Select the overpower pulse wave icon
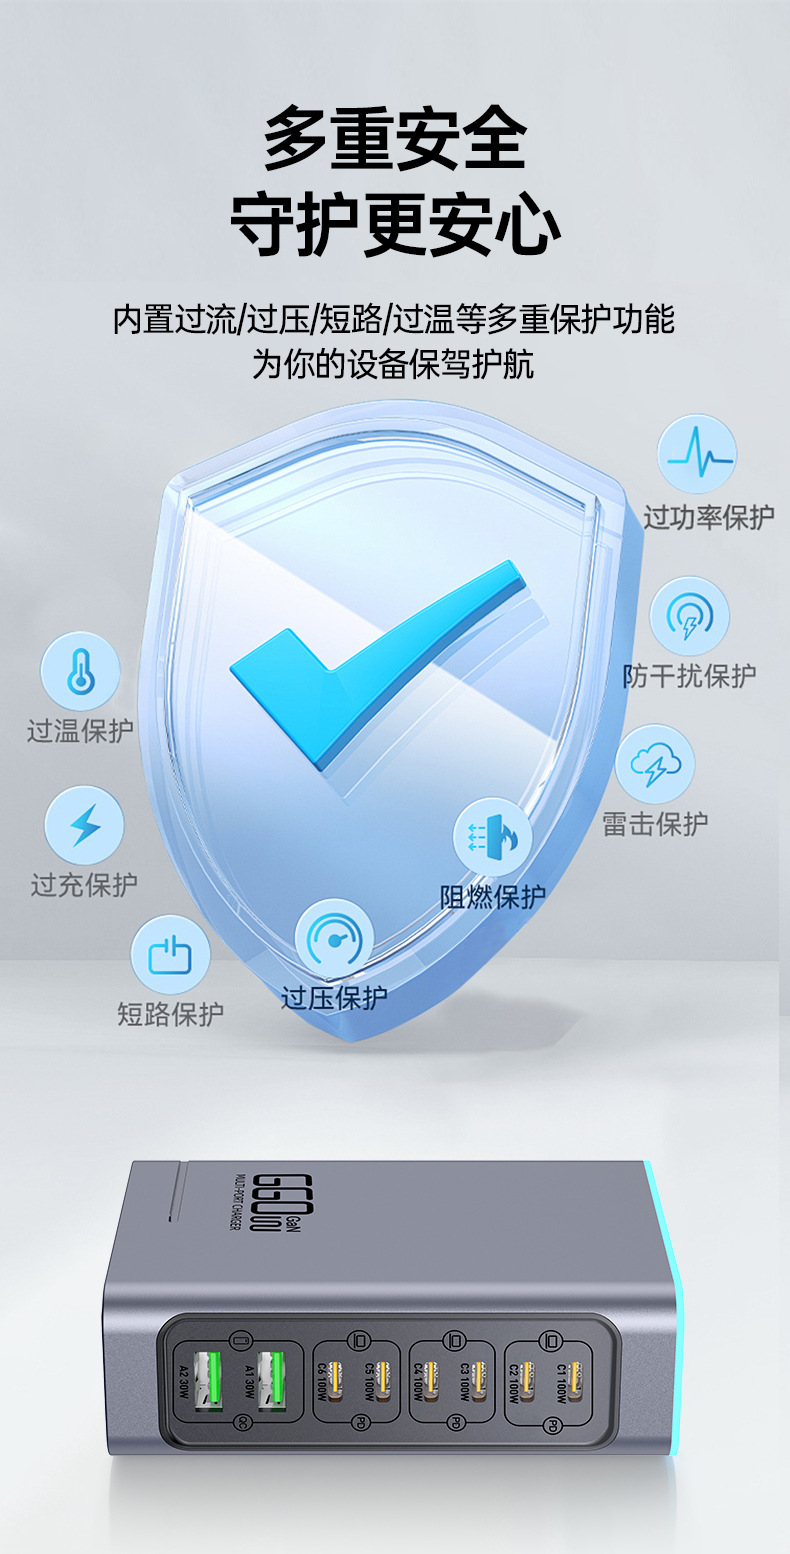The width and height of the screenshot is (790, 1554). [697, 455]
